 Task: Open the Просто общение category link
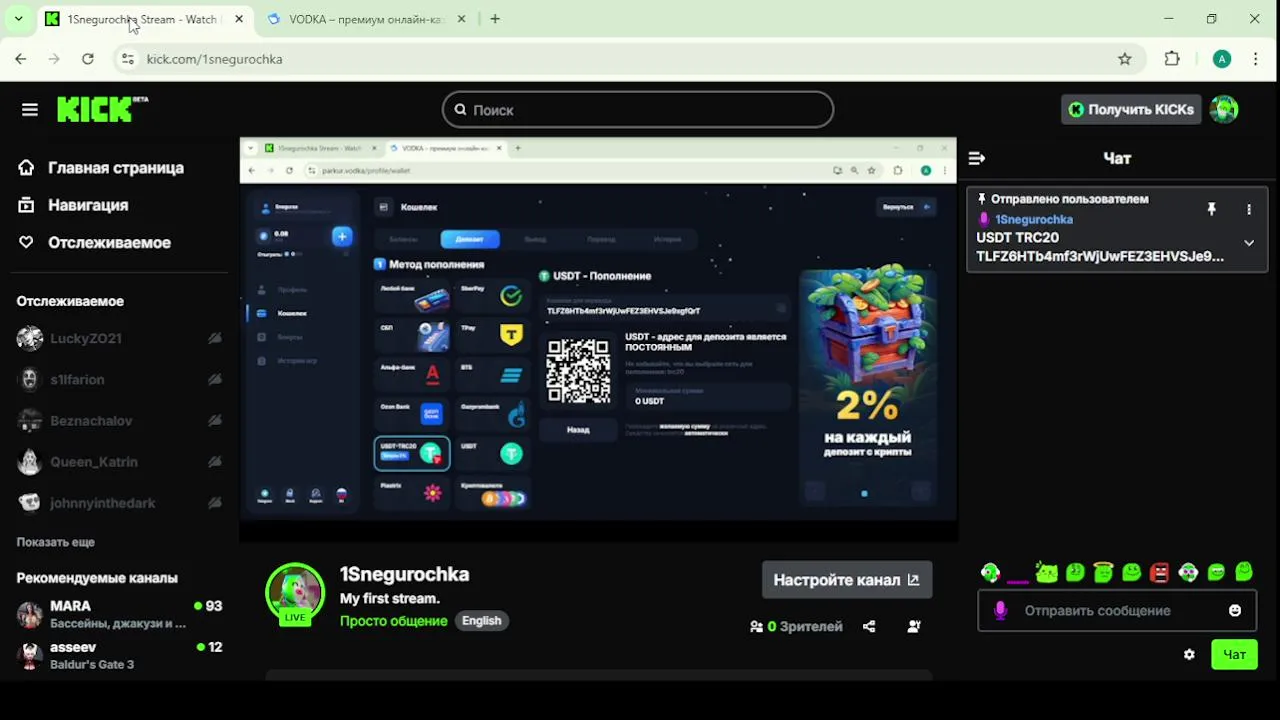pos(393,621)
